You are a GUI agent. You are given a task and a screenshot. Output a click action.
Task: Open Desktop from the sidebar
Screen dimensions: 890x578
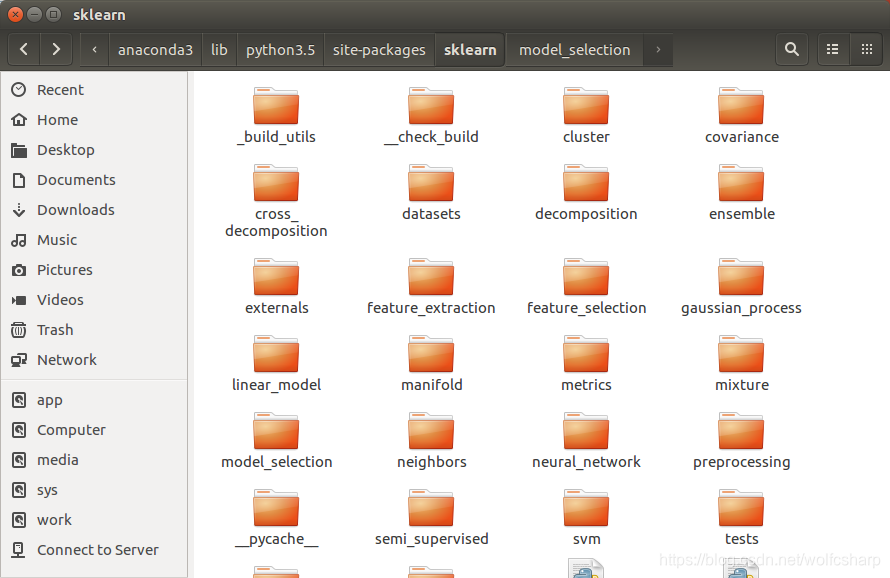[x=94, y=150]
